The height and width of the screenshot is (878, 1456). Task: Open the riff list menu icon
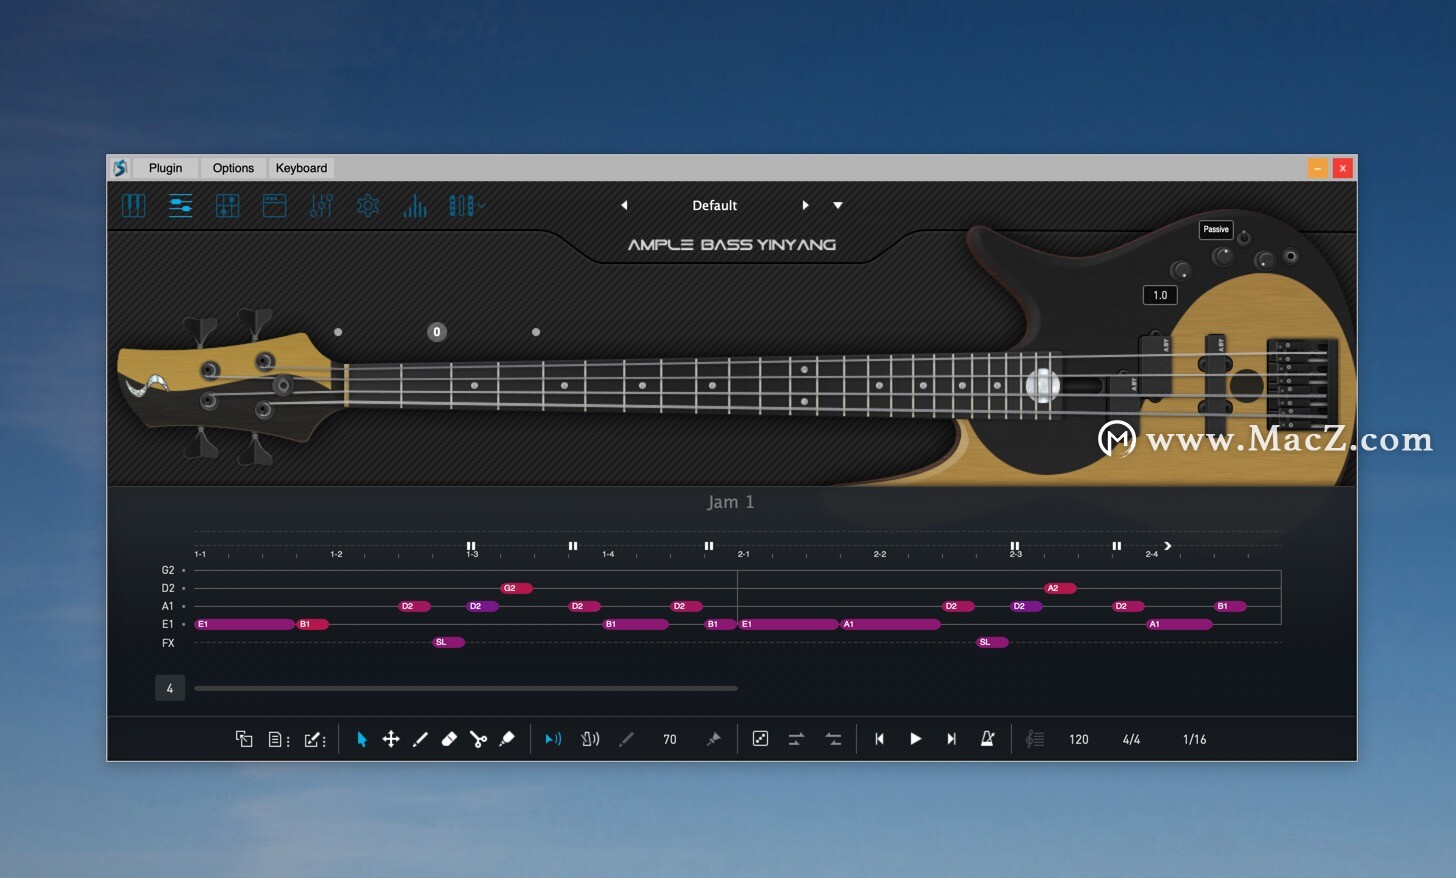click(279, 739)
